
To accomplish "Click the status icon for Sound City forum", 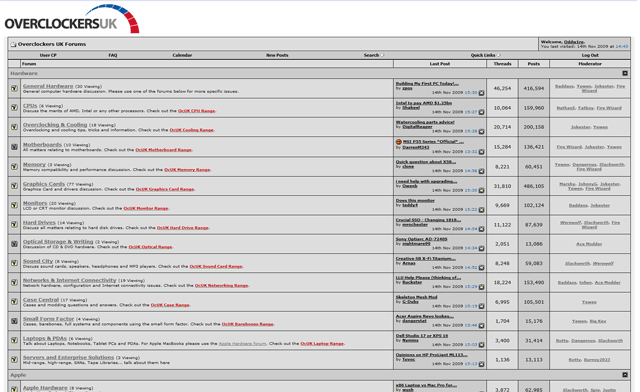I will pyautogui.click(x=14, y=263).
